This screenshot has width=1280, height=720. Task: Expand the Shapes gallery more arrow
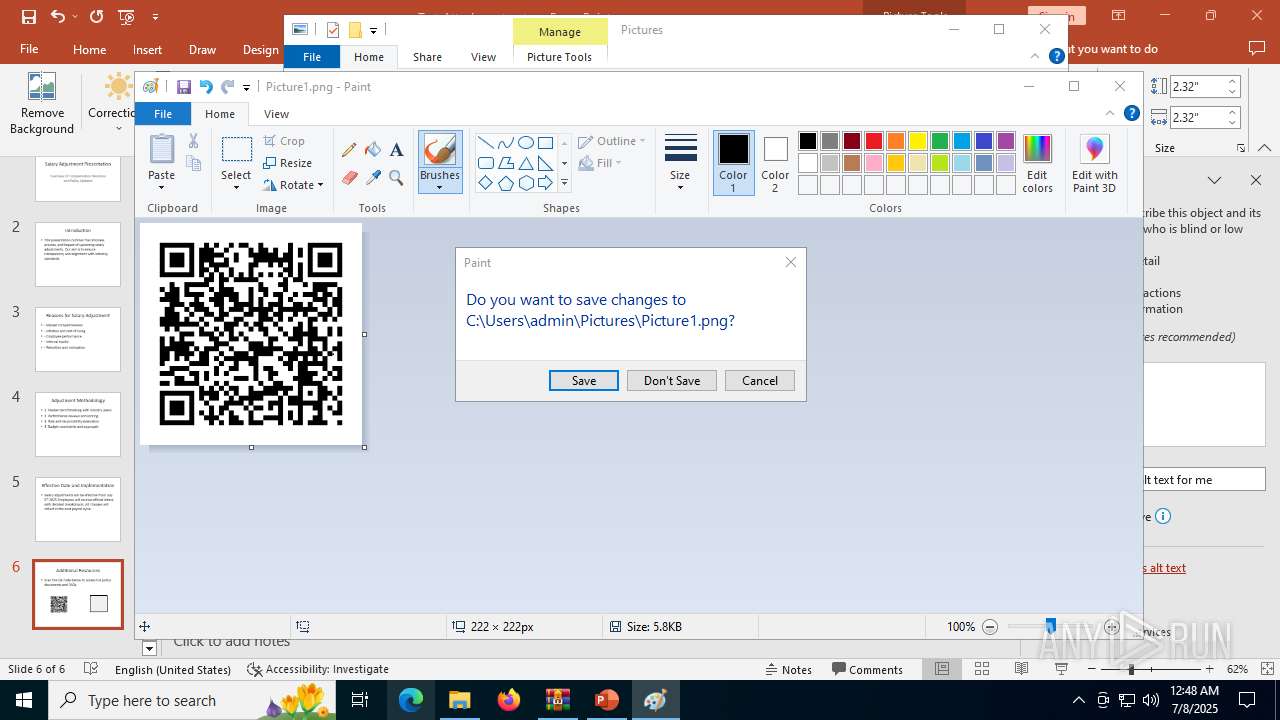point(564,183)
